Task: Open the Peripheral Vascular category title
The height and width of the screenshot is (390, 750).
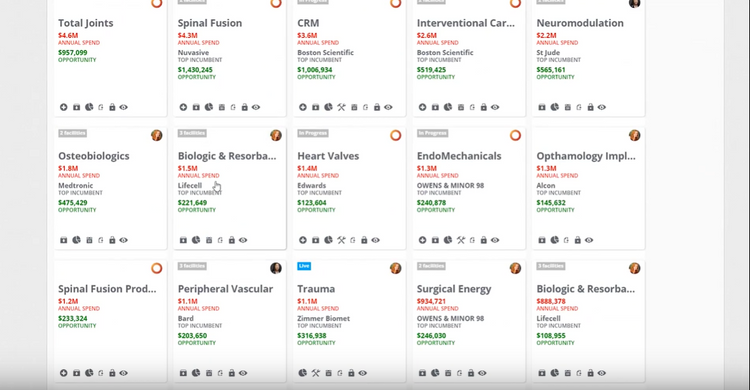Action: pos(225,289)
